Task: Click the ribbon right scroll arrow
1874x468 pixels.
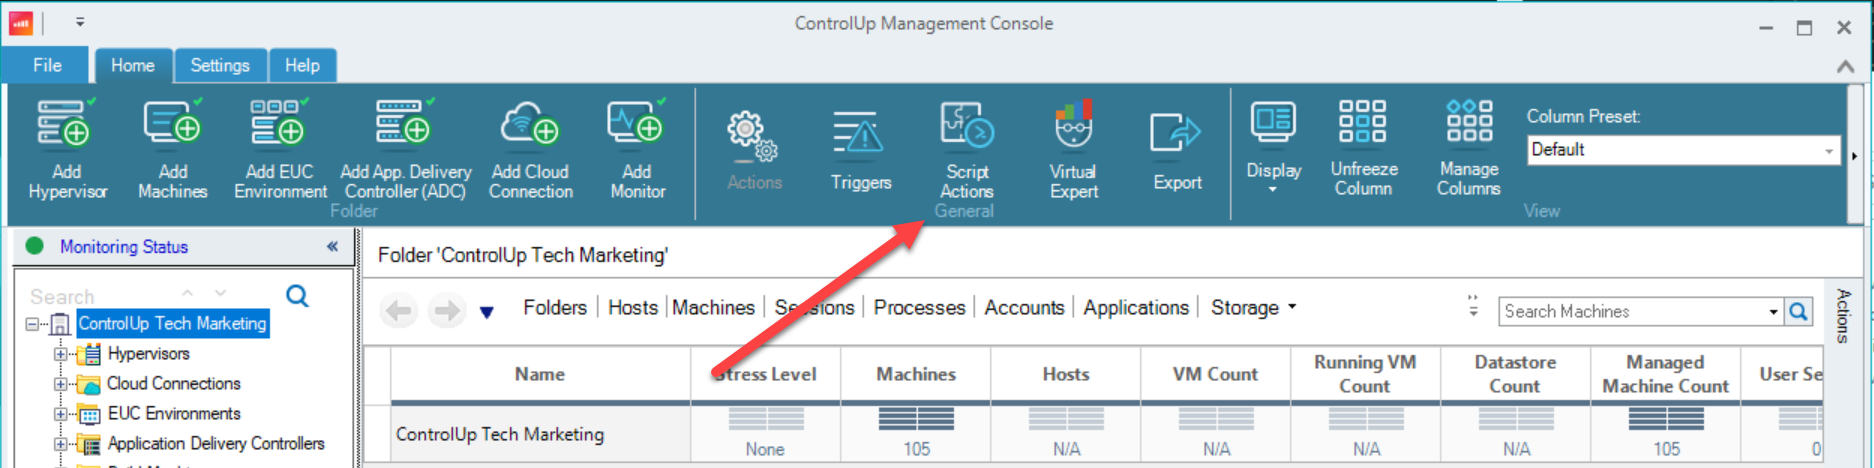Action: (x=1854, y=156)
